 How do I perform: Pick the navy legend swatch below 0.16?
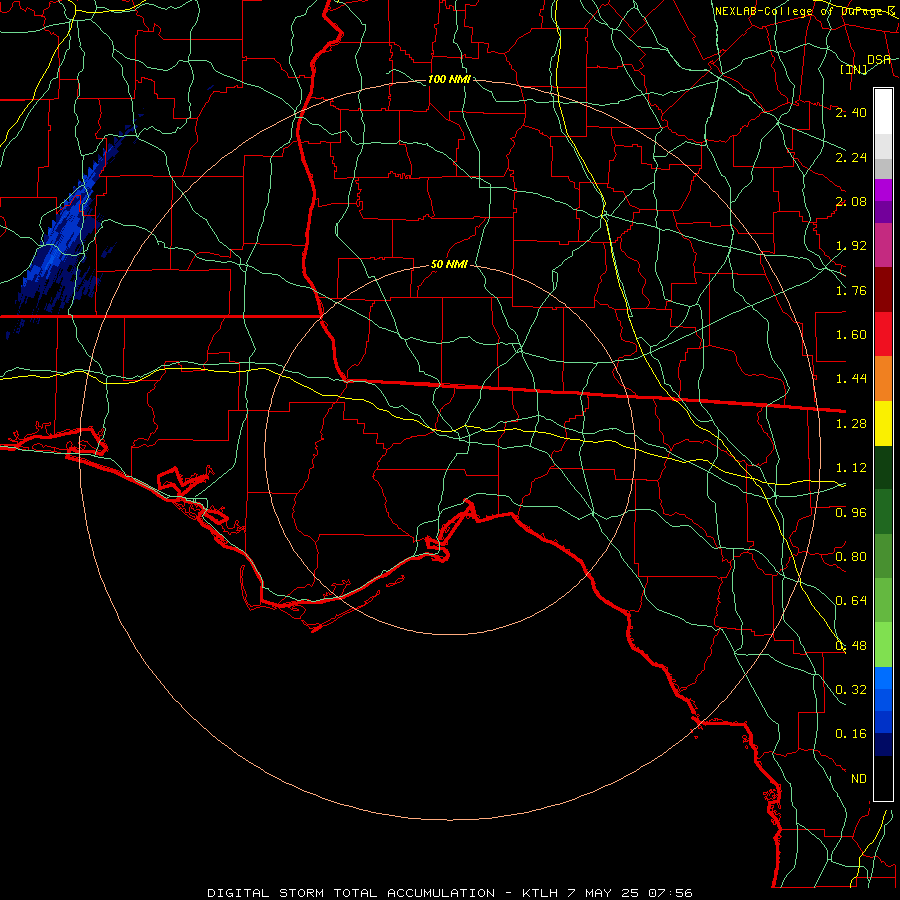[x=883, y=745]
